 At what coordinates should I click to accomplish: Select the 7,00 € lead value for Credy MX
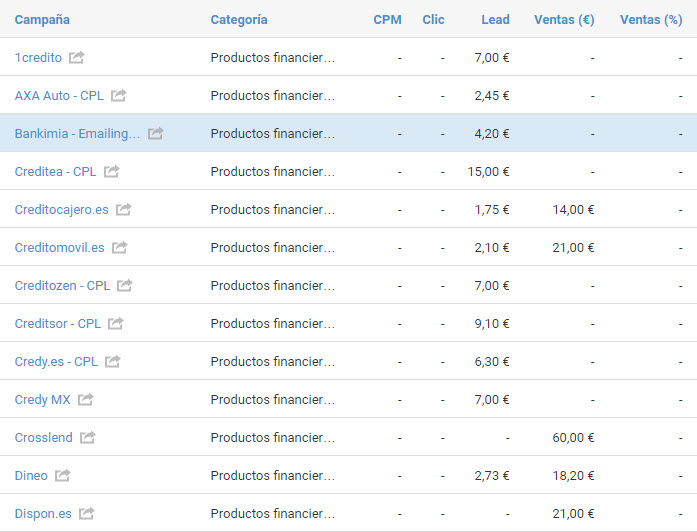tap(492, 400)
